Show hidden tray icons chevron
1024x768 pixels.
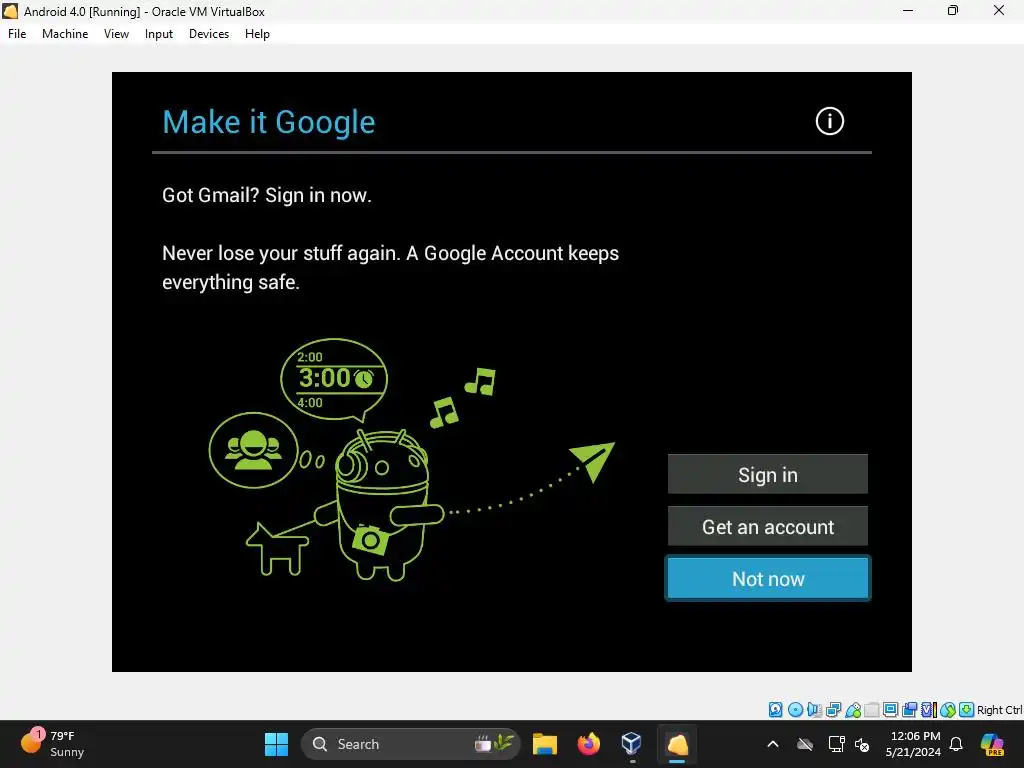pos(773,744)
